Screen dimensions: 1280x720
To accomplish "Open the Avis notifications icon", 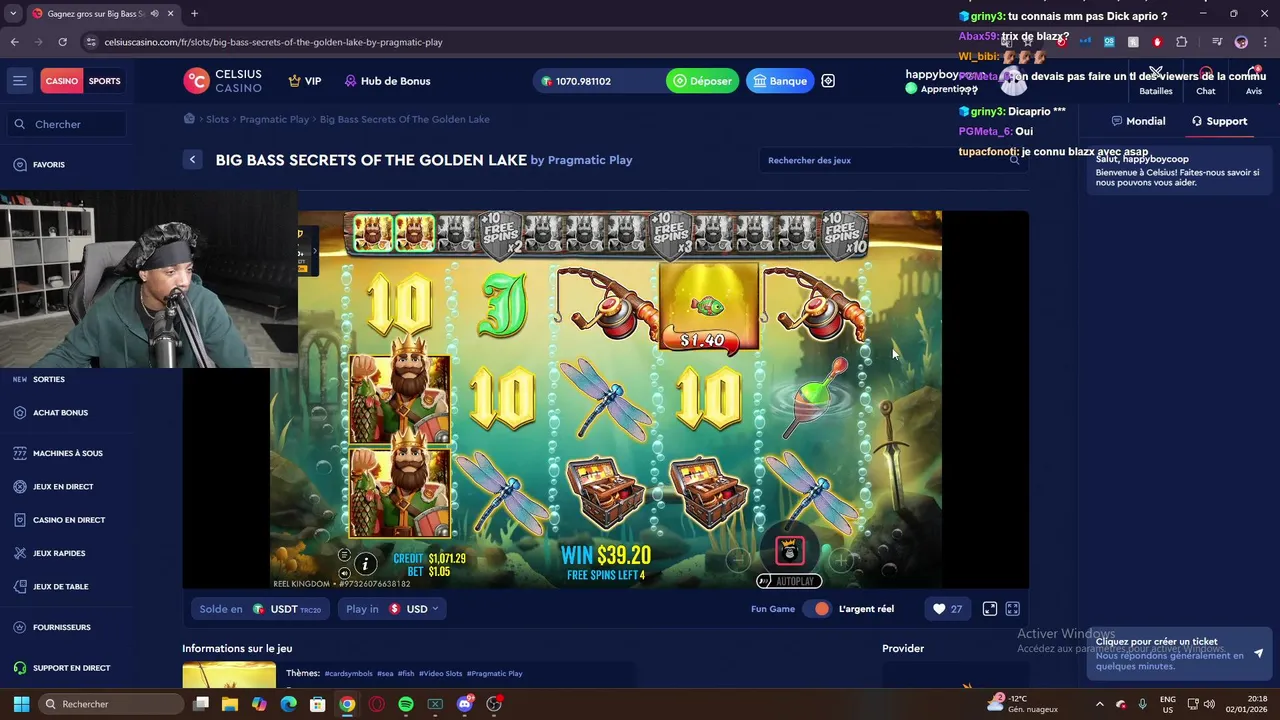I will [1254, 81].
